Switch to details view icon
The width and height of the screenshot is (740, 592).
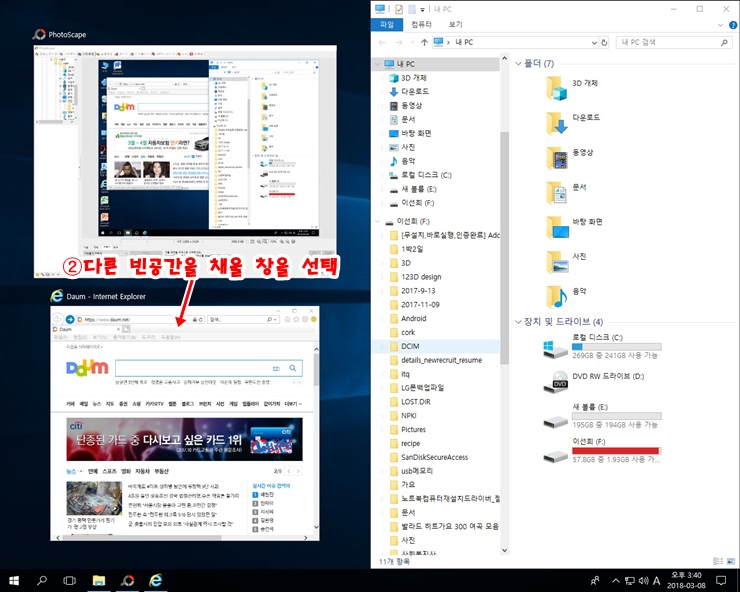coord(718,561)
